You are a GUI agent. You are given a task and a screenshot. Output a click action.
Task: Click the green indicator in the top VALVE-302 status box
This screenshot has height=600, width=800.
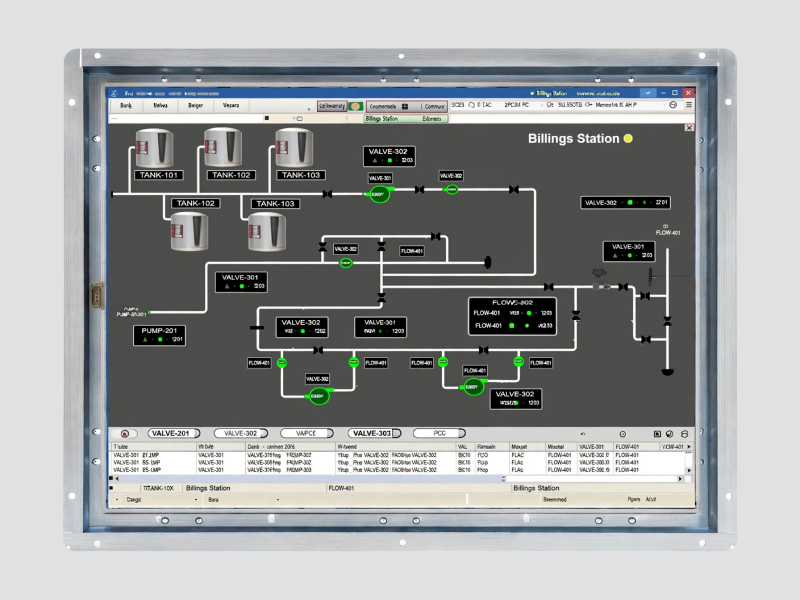click(x=390, y=160)
